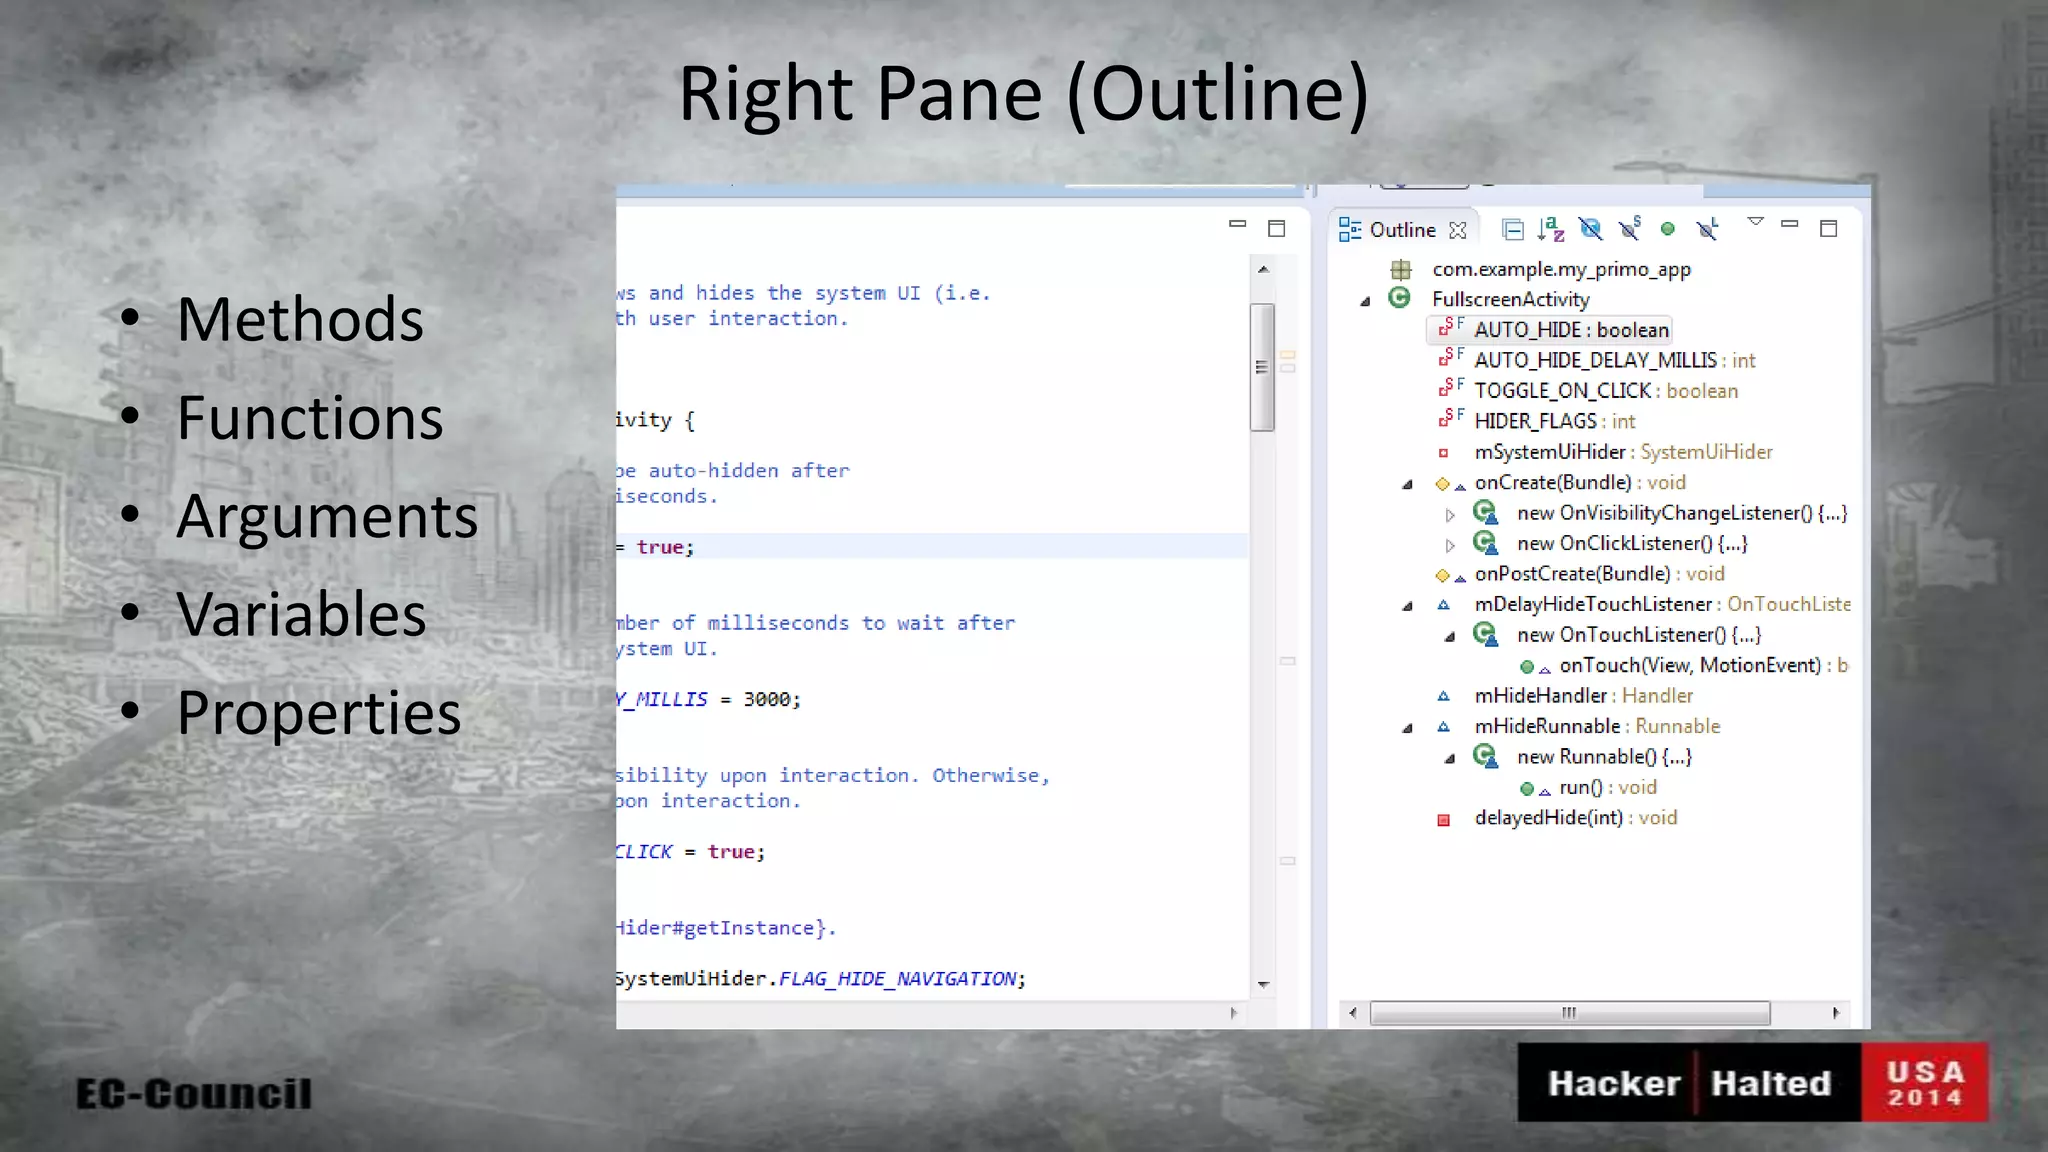Viewport: 2048px width, 1152px height.
Task: Select mHideHandler : Handler field
Action: [1583, 695]
